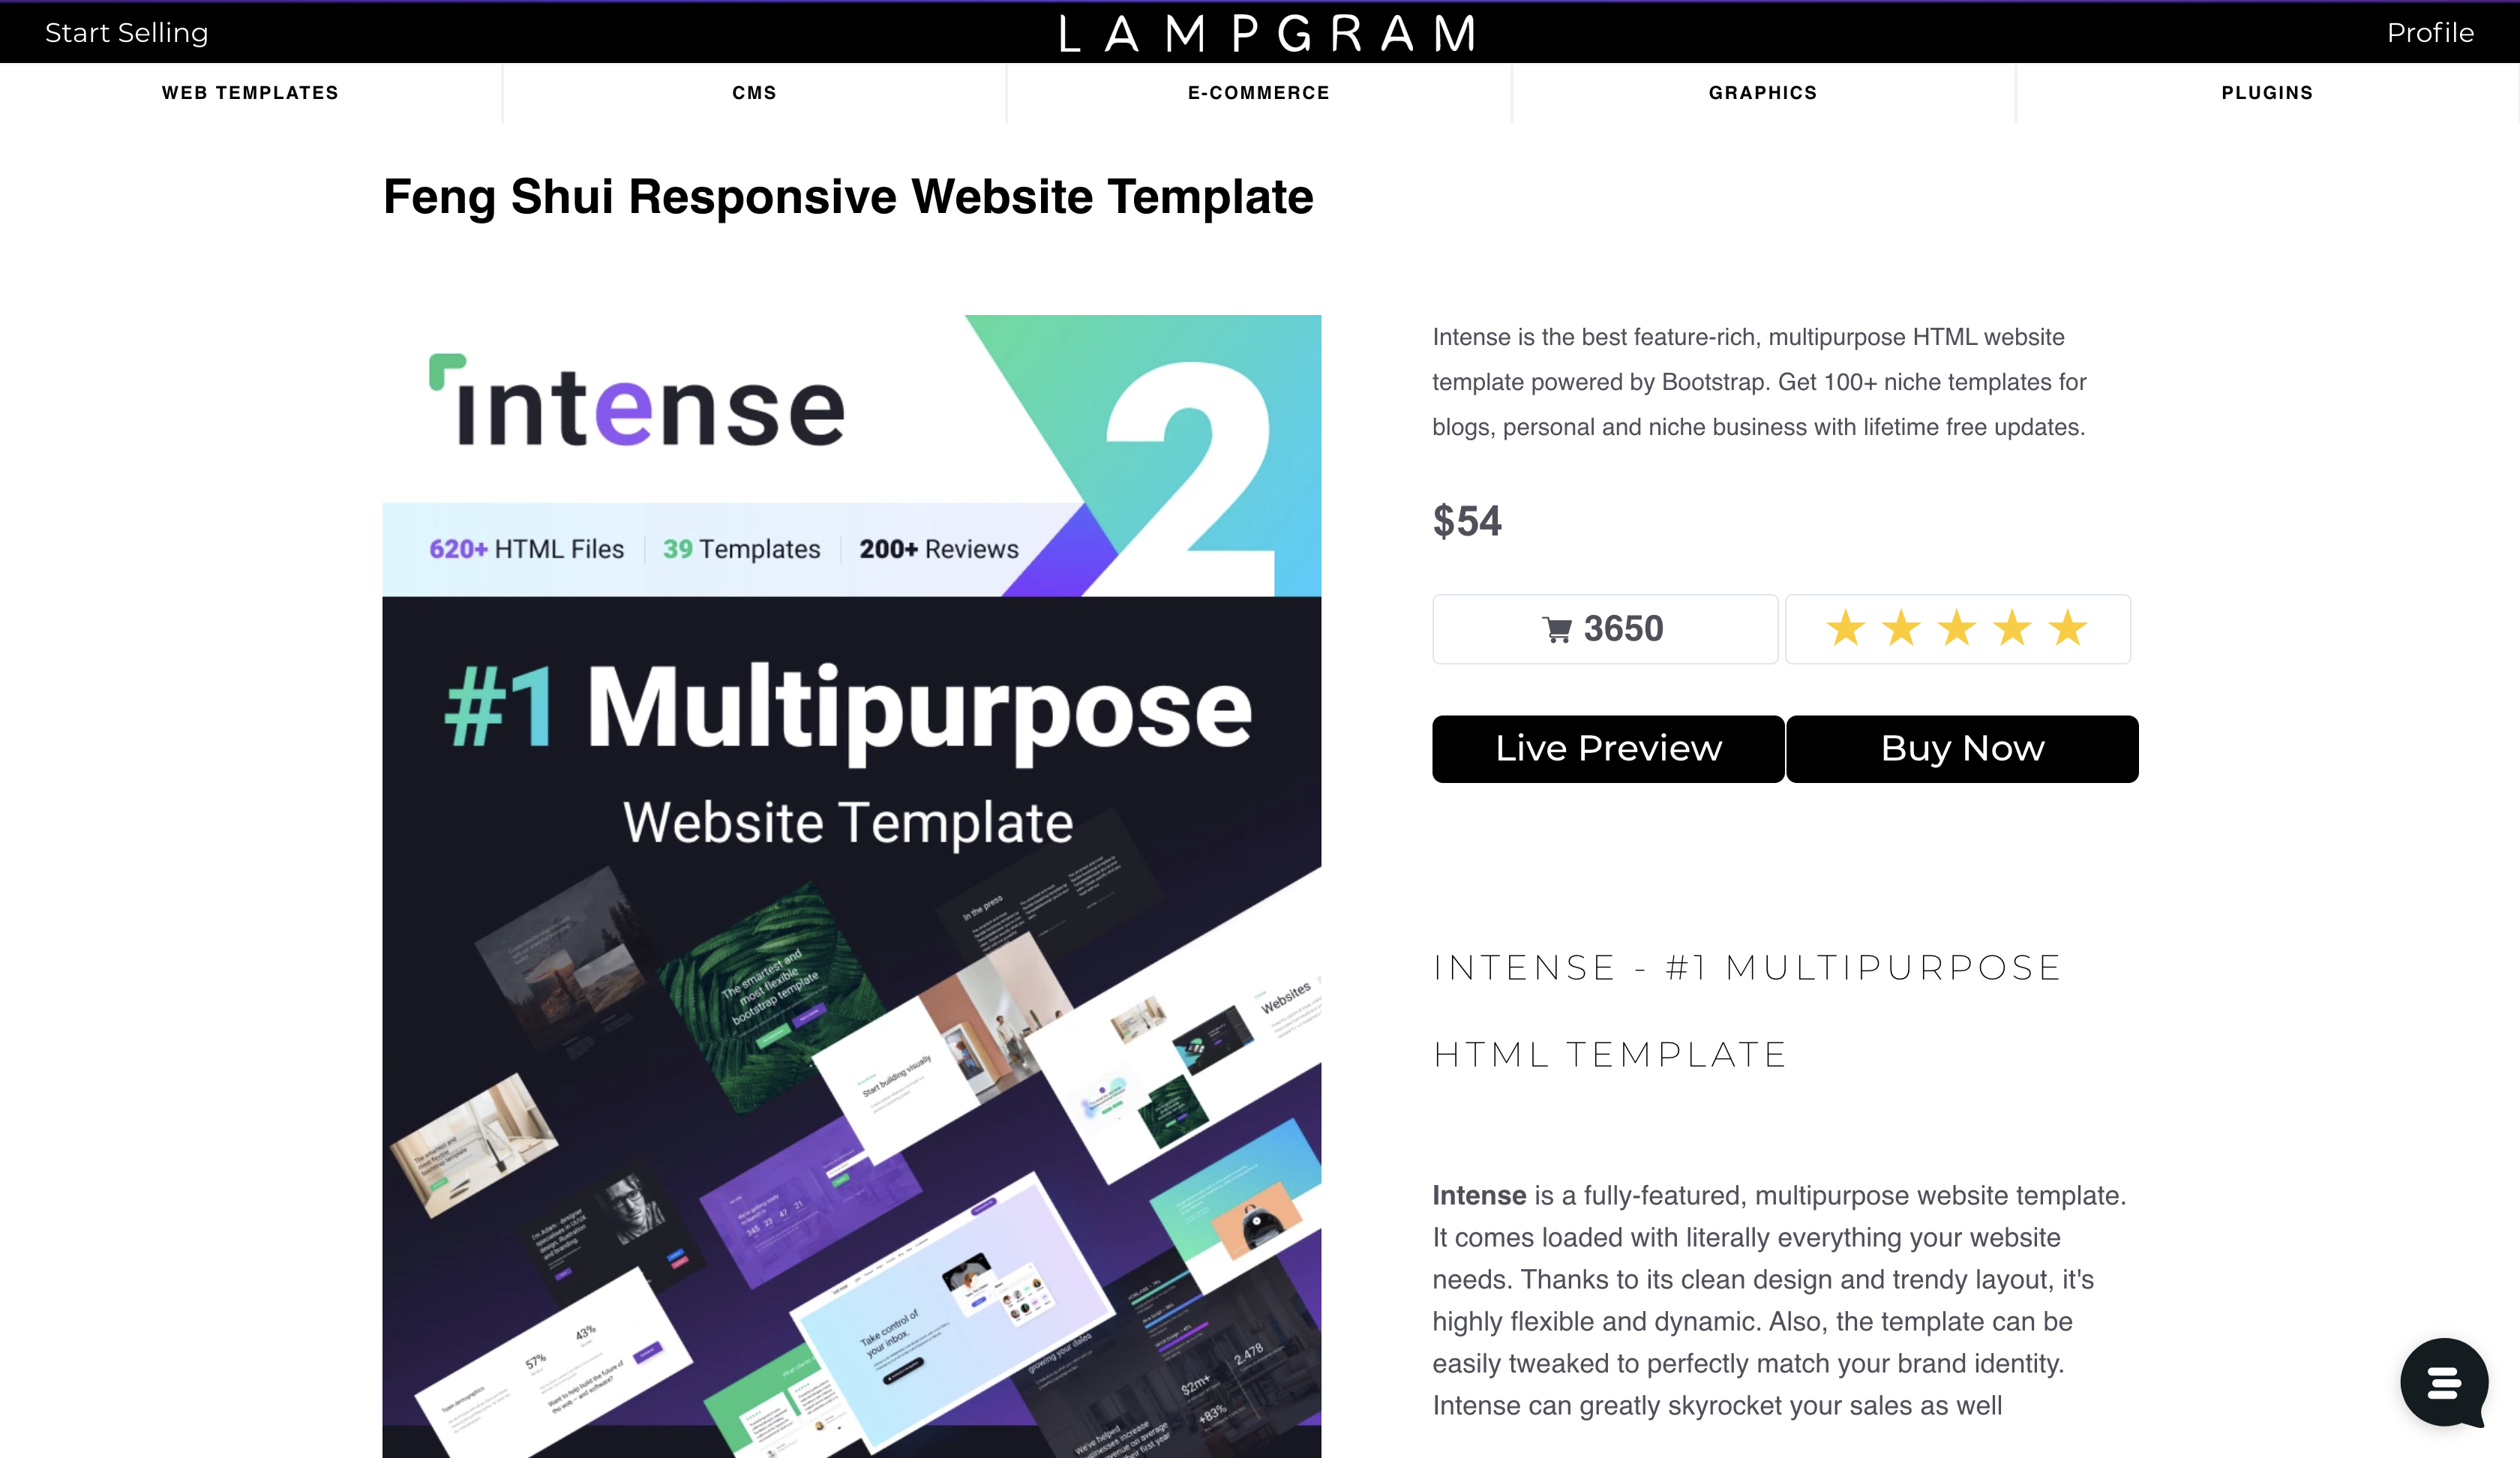Go to the E-Commerce category
The image size is (2520, 1458).
1258,93
